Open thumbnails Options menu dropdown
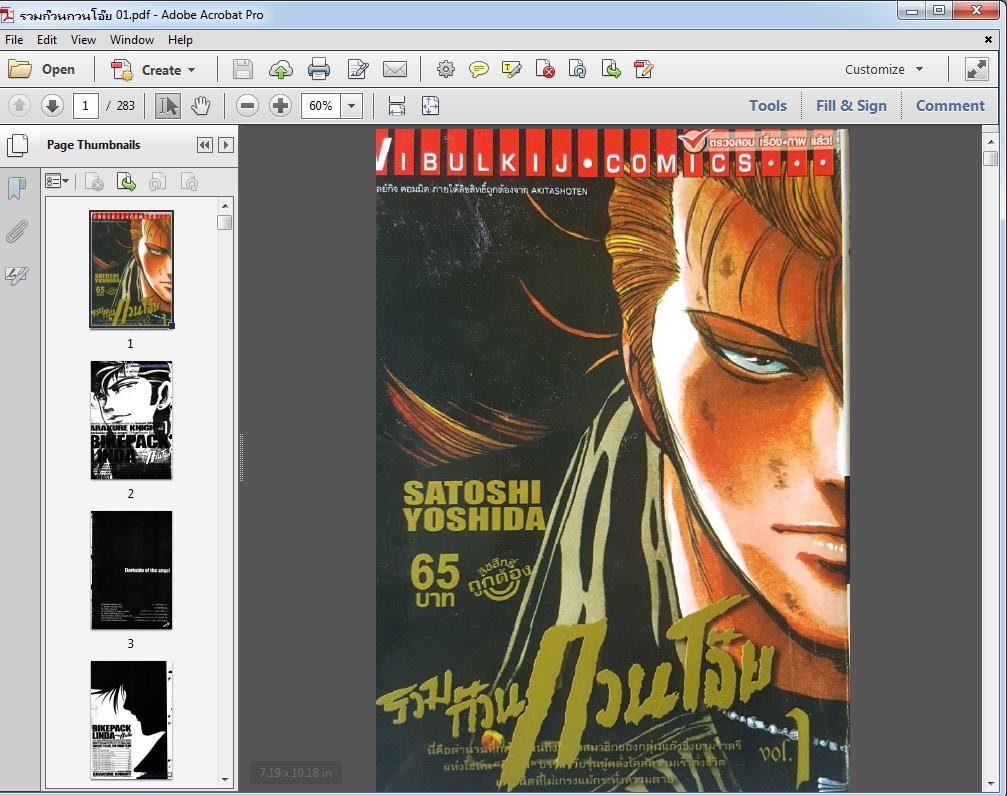 (x=57, y=182)
